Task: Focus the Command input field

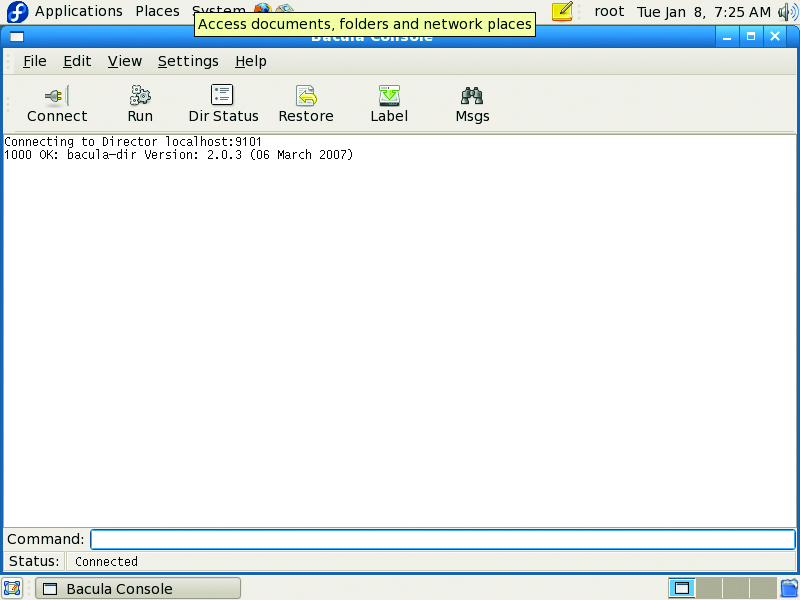Action: [442, 540]
